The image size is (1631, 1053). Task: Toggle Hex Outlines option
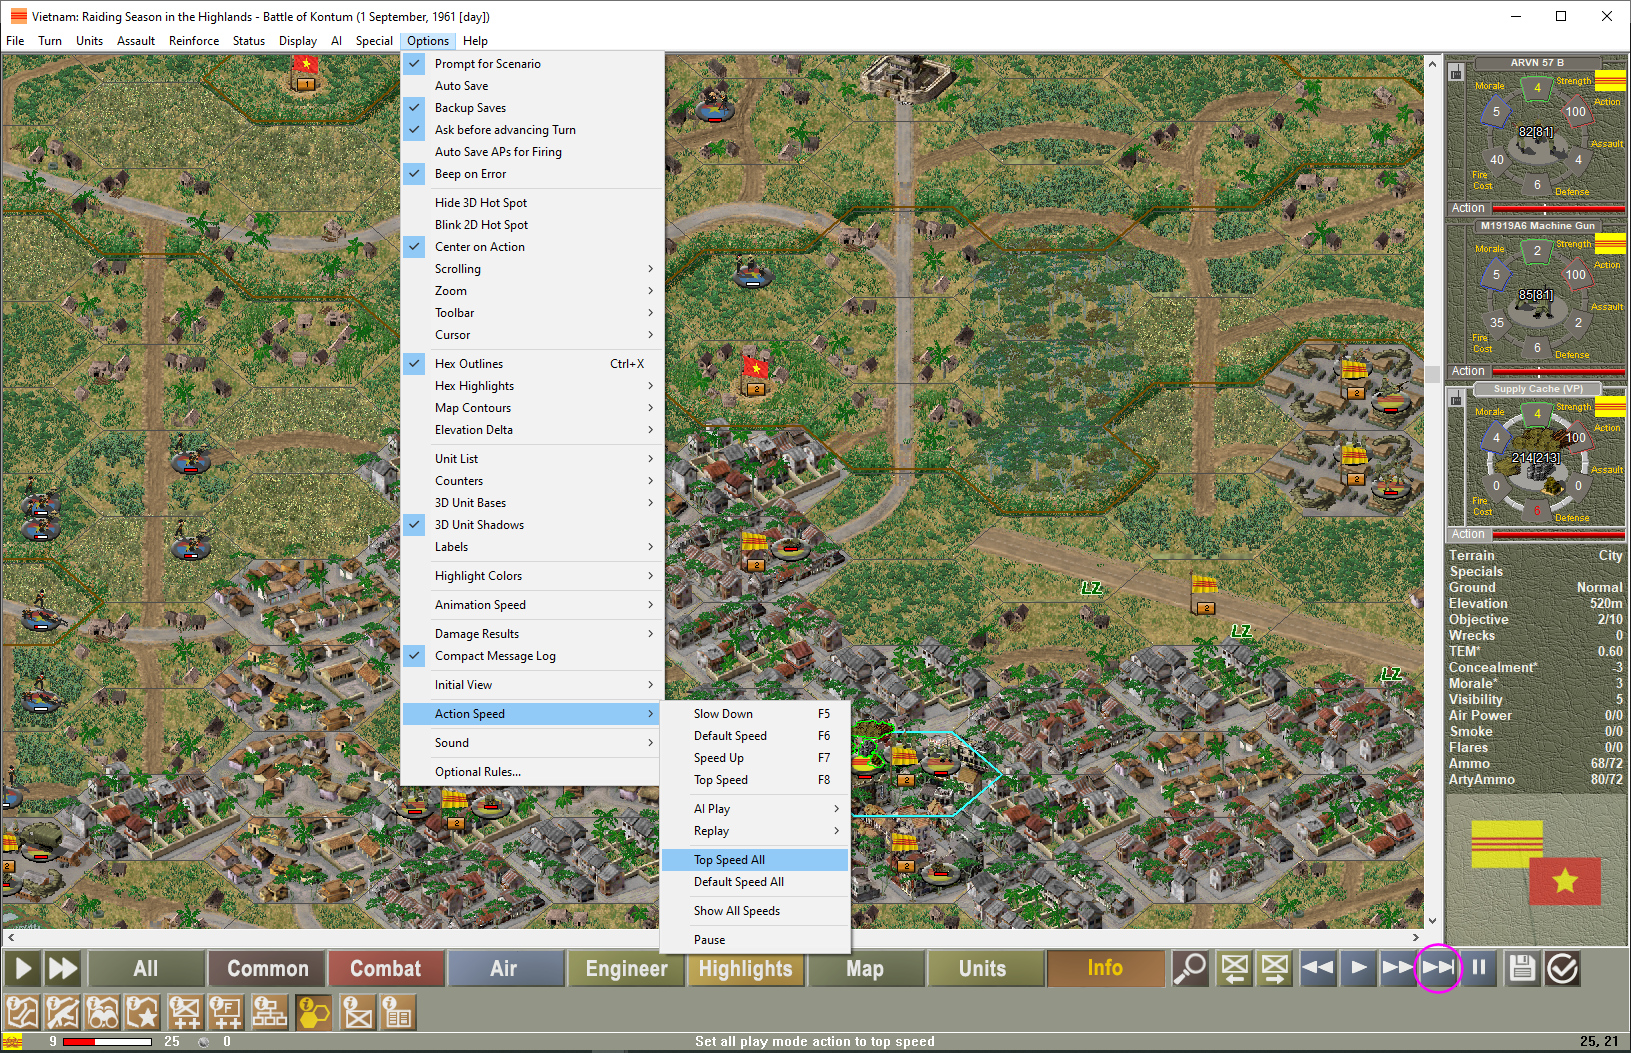[532, 364]
